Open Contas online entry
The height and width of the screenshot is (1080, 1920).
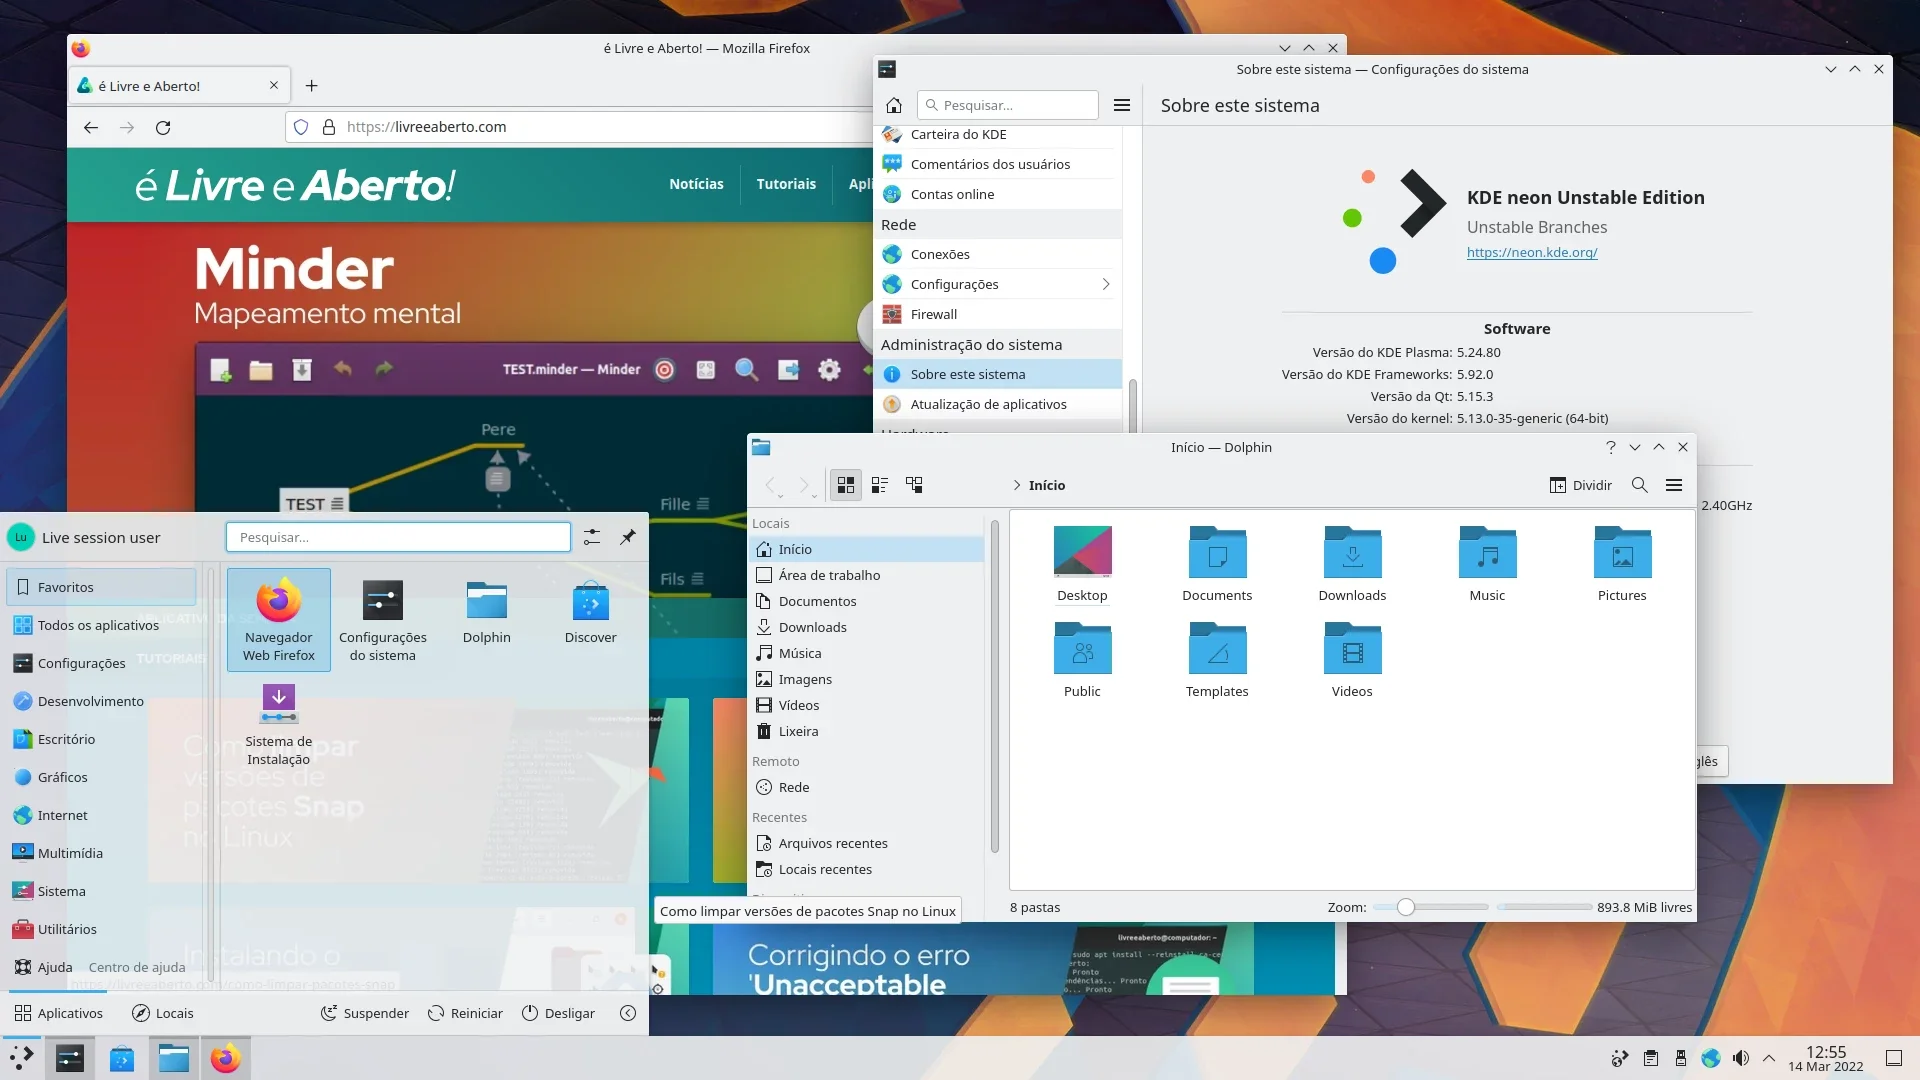997,194
